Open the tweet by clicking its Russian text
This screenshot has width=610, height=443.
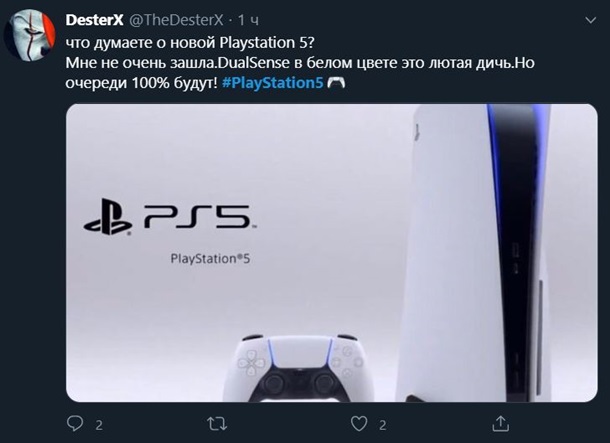click(x=300, y=63)
